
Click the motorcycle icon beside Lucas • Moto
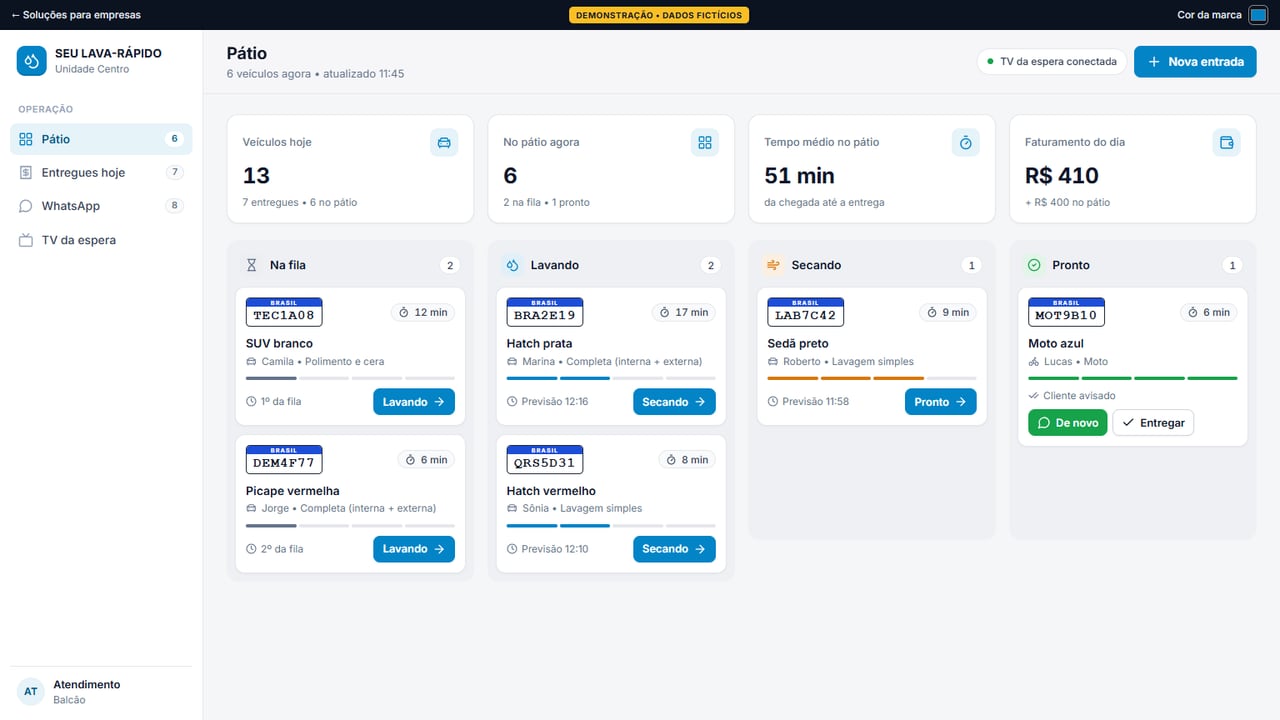(1034, 362)
